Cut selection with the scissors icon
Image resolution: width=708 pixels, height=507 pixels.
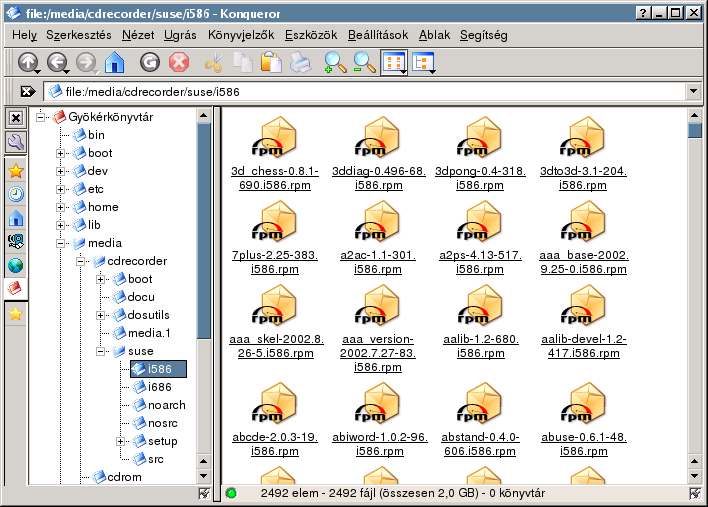pos(214,62)
